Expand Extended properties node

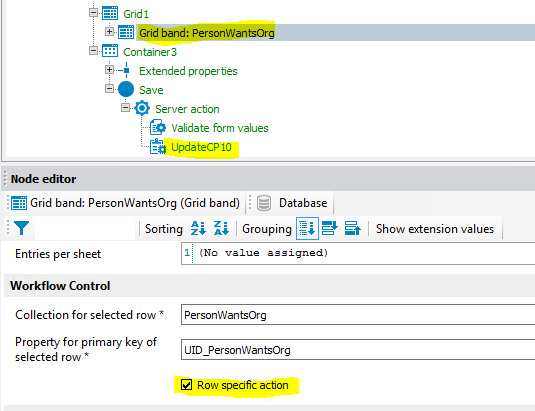(109, 70)
